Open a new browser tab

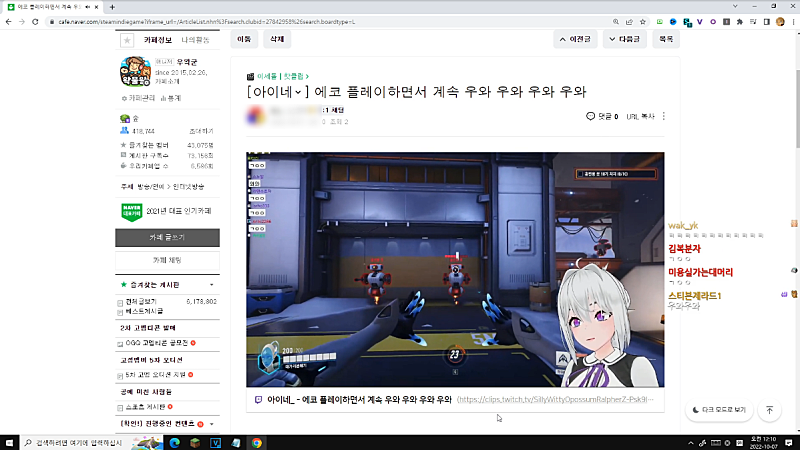tap(112, 7)
